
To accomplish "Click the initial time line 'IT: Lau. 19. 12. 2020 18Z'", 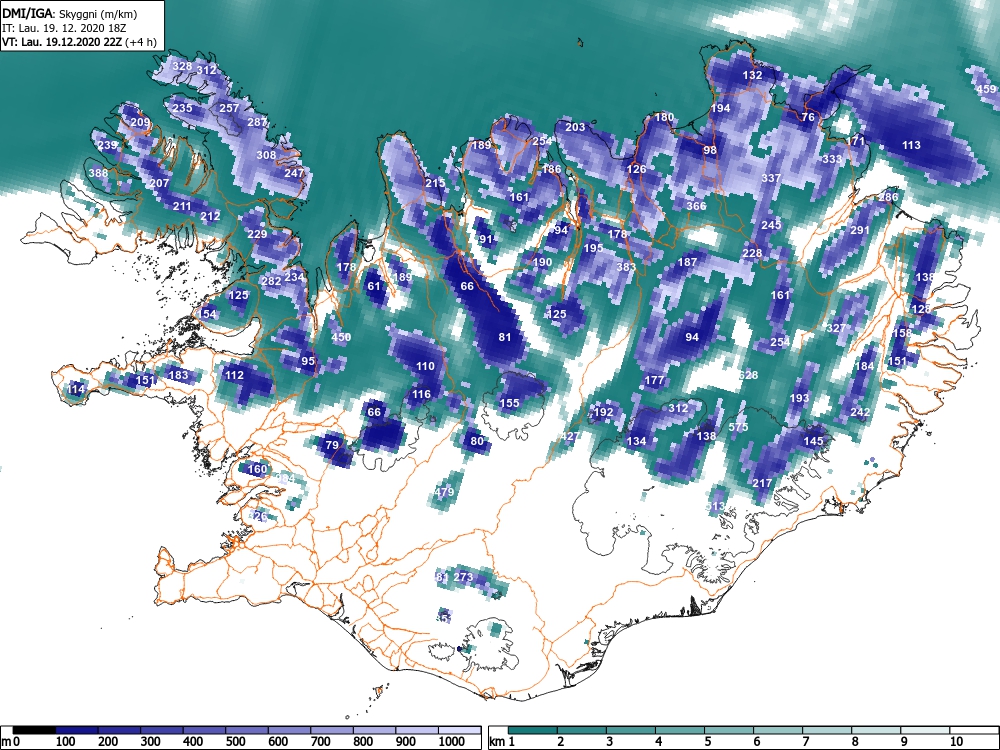I will point(64,28).
